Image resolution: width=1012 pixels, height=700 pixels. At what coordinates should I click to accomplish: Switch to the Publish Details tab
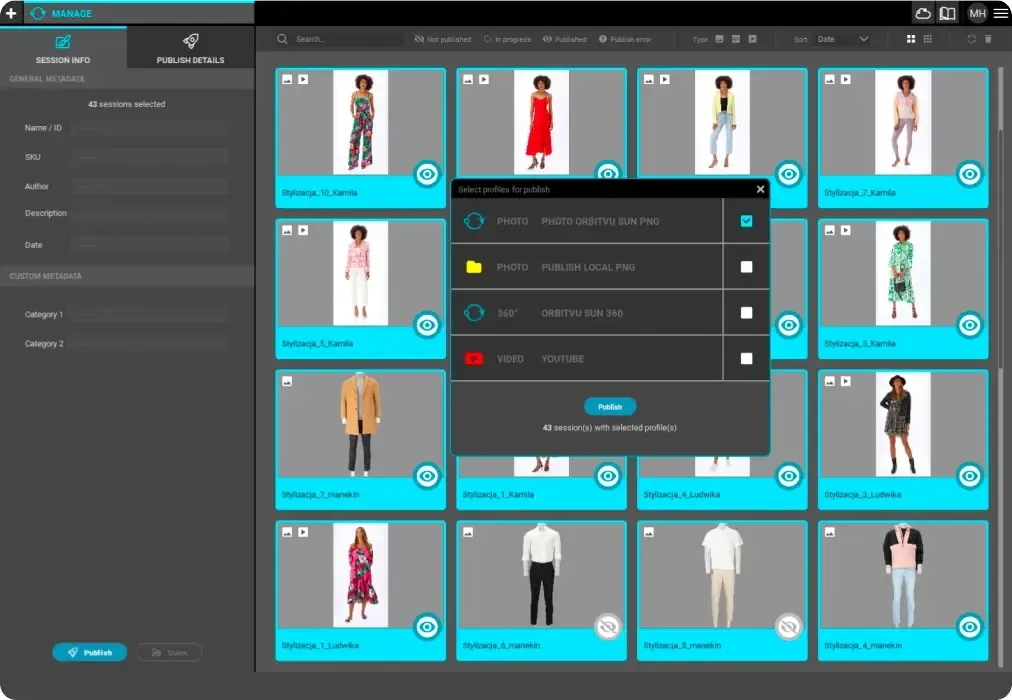click(190, 49)
